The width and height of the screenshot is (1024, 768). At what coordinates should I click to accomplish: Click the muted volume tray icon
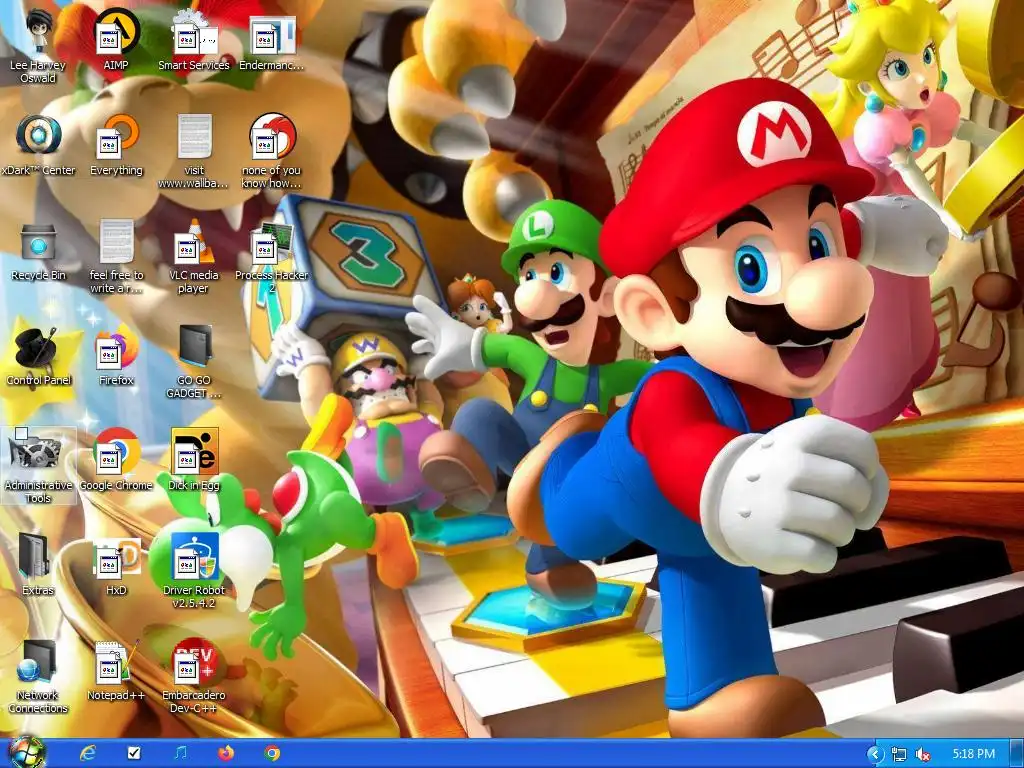923,754
